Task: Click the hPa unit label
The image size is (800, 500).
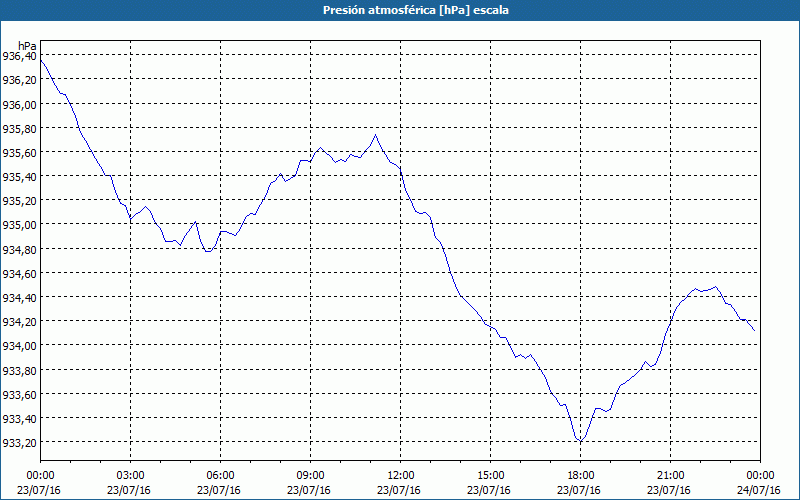Action: (27, 45)
